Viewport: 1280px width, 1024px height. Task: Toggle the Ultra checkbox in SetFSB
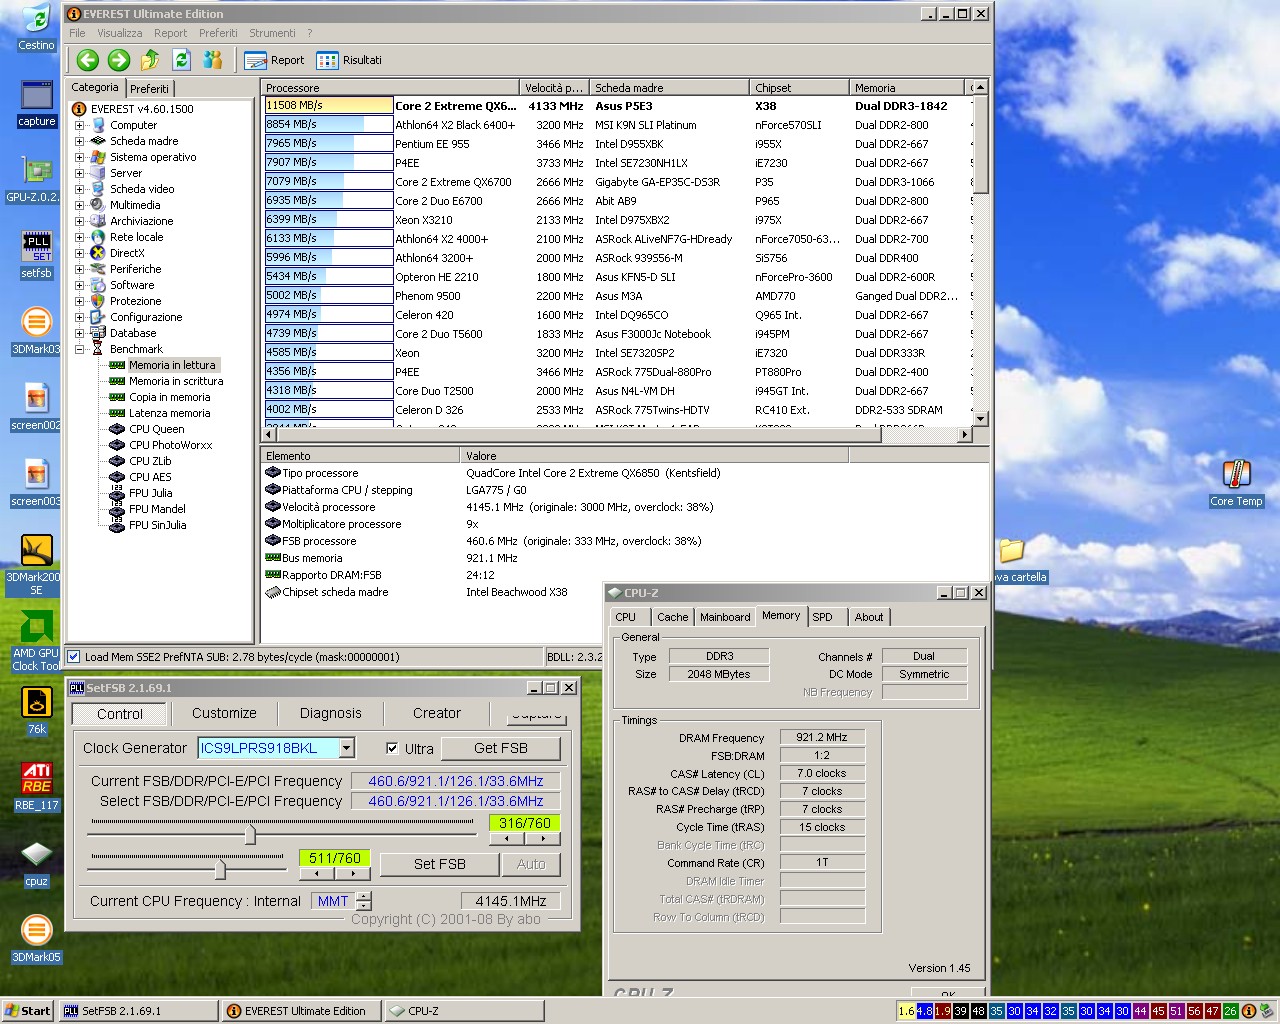tap(392, 748)
